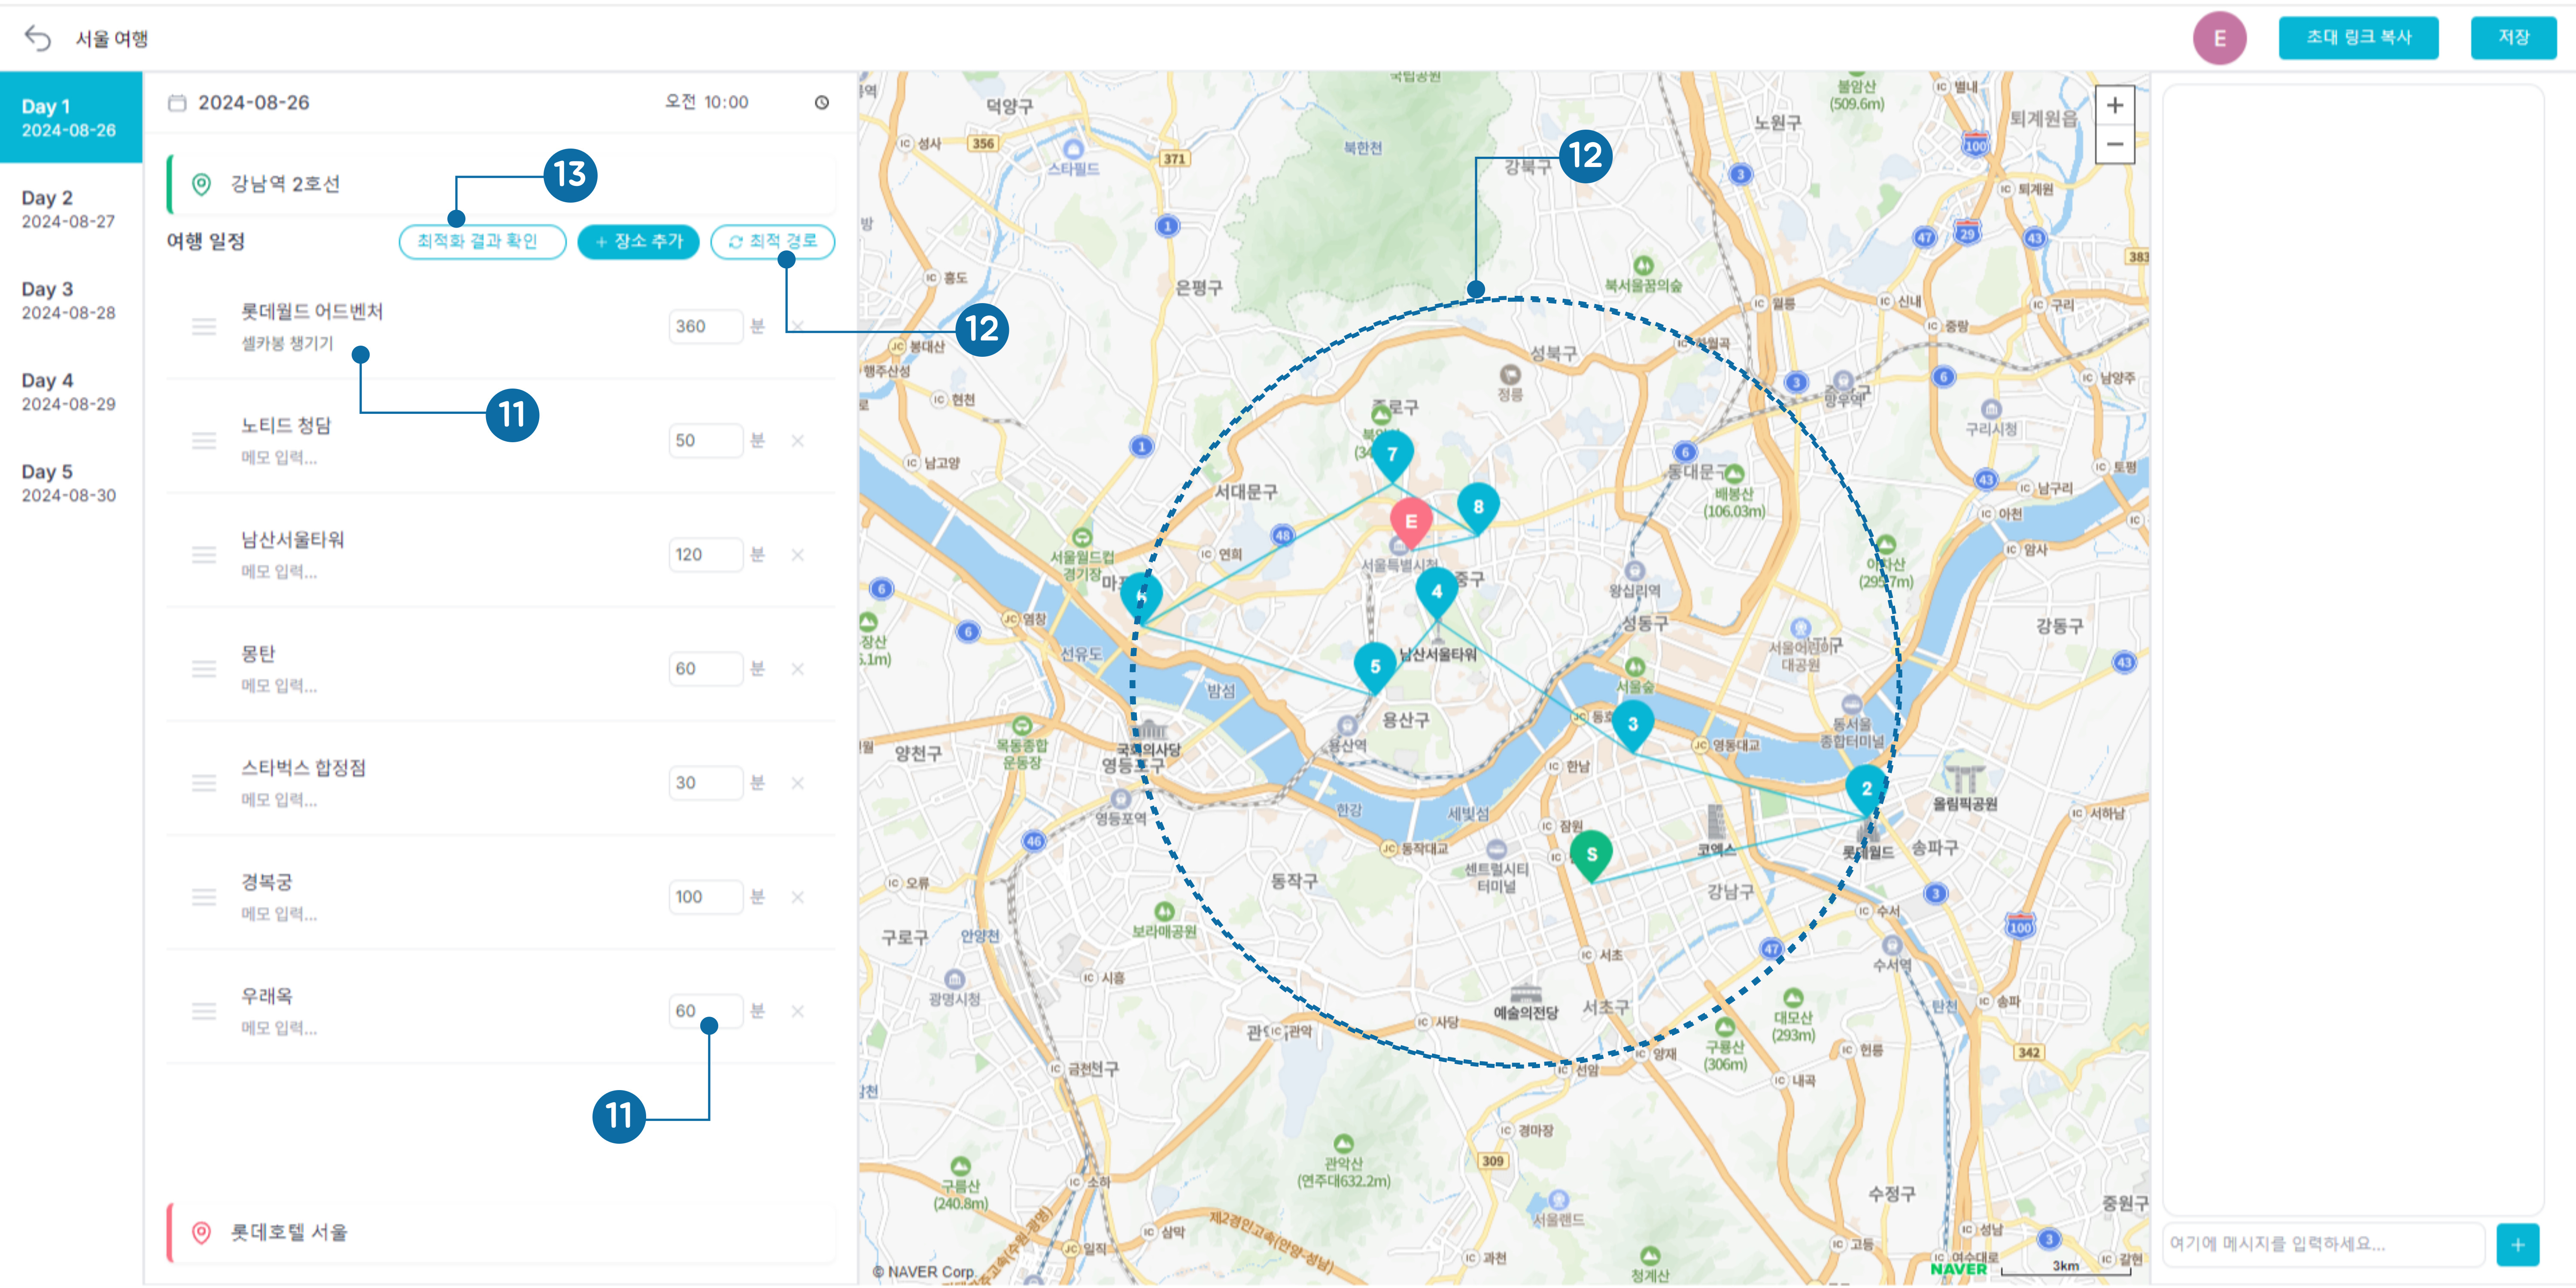Grab handle for 우래옥 row
This screenshot has width=2576, height=1288.
pos(204,1011)
